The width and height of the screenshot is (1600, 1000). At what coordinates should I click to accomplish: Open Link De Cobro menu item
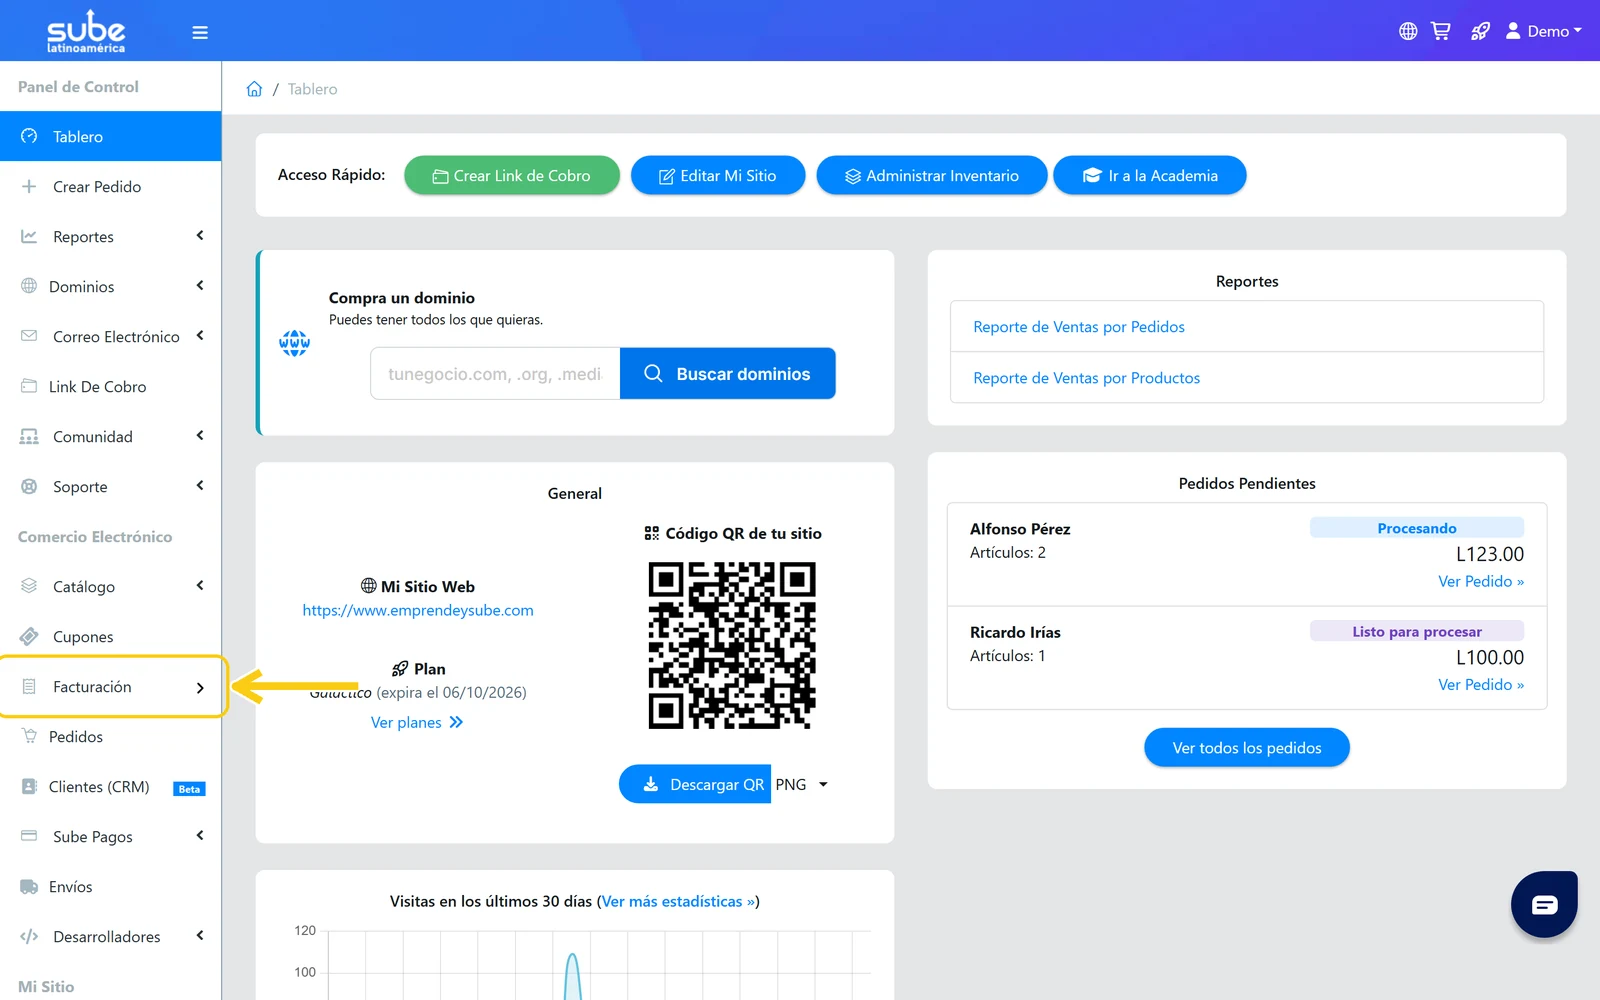[x=110, y=386]
